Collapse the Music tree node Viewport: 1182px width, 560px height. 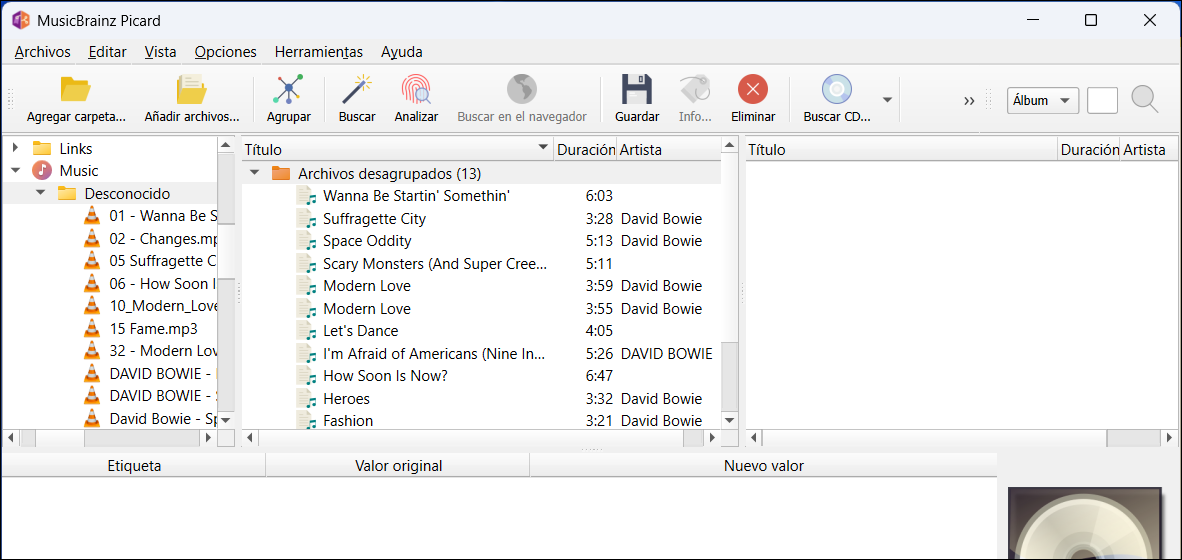tap(15, 170)
